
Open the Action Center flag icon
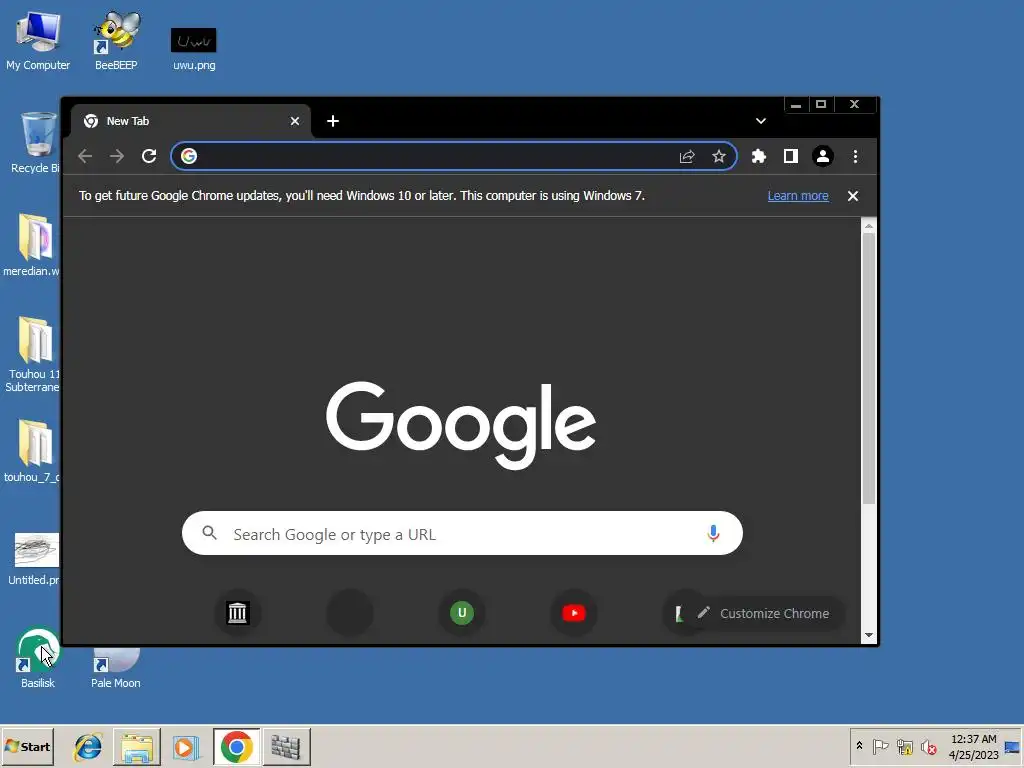880,746
